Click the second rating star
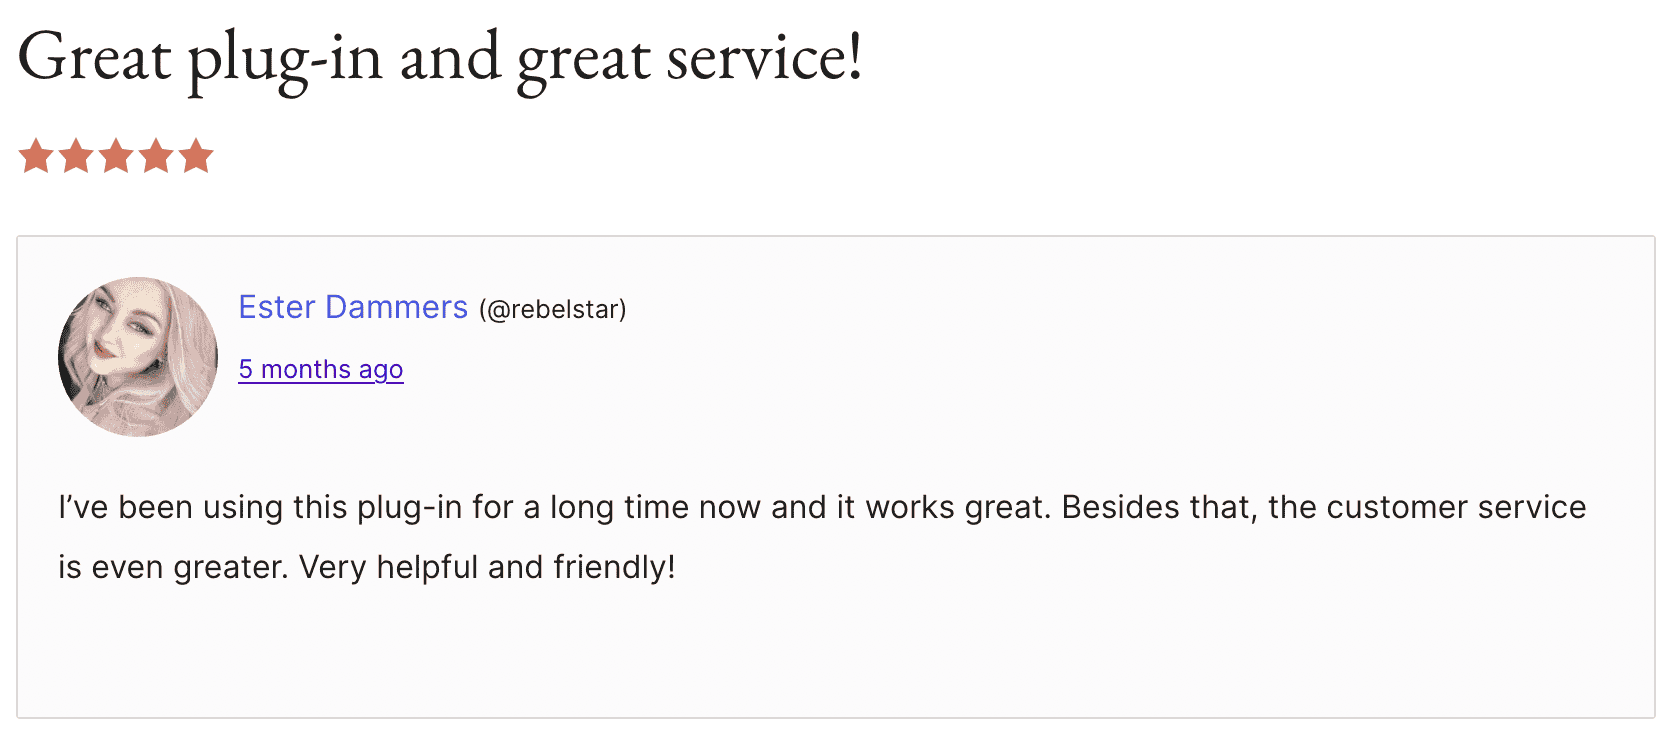This screenshot has width=1678, height=730. (x=76, y=156)
